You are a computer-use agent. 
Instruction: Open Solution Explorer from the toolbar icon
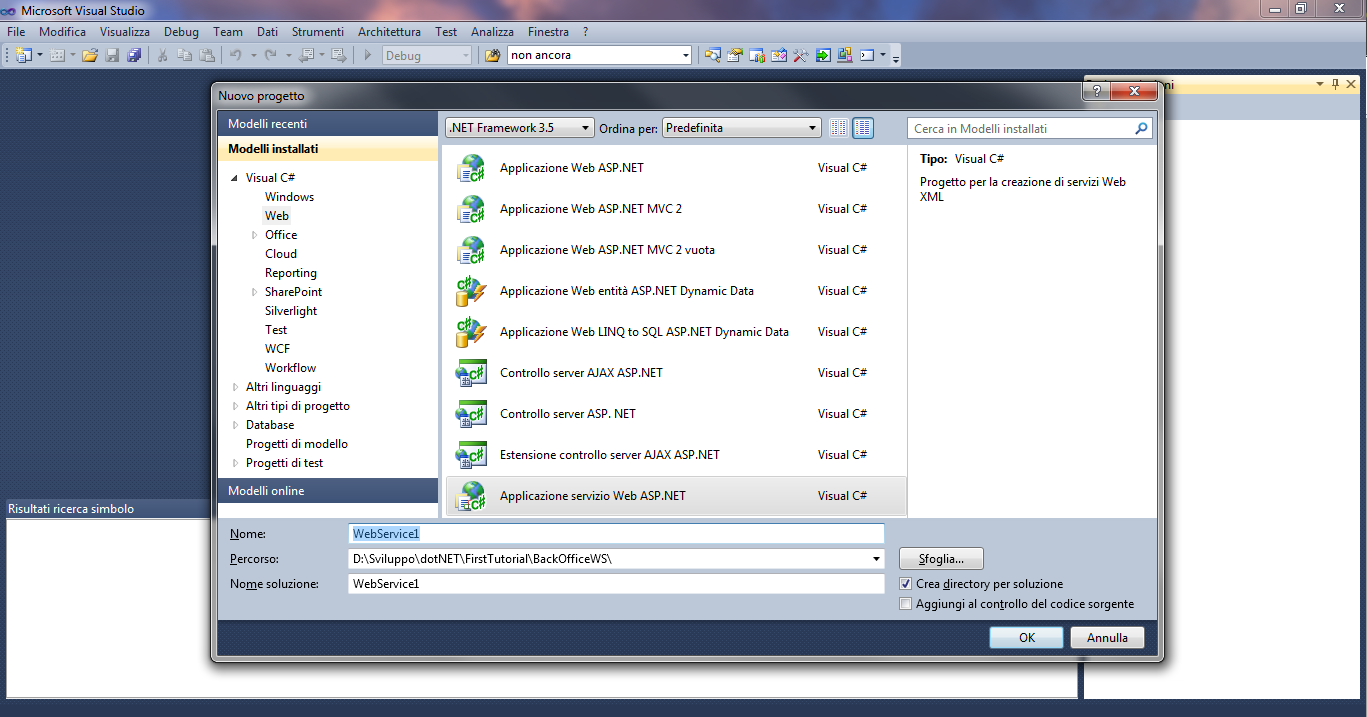712,55
